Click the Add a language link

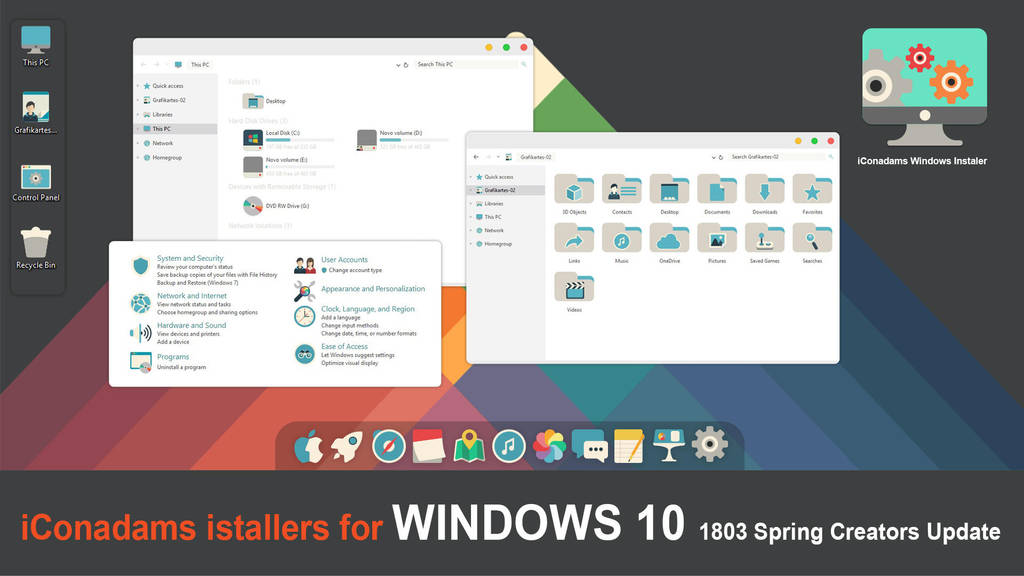[340, 317]
